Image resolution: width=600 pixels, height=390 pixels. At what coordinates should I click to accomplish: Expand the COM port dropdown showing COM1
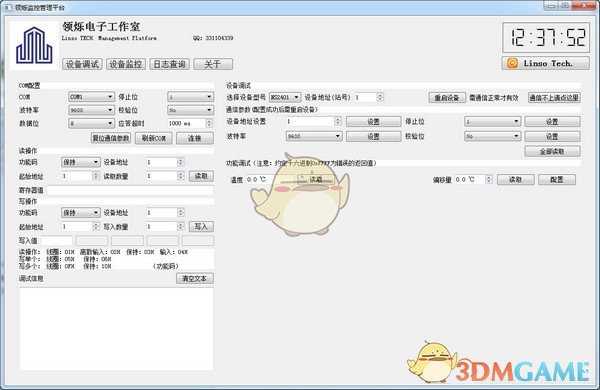91,97
